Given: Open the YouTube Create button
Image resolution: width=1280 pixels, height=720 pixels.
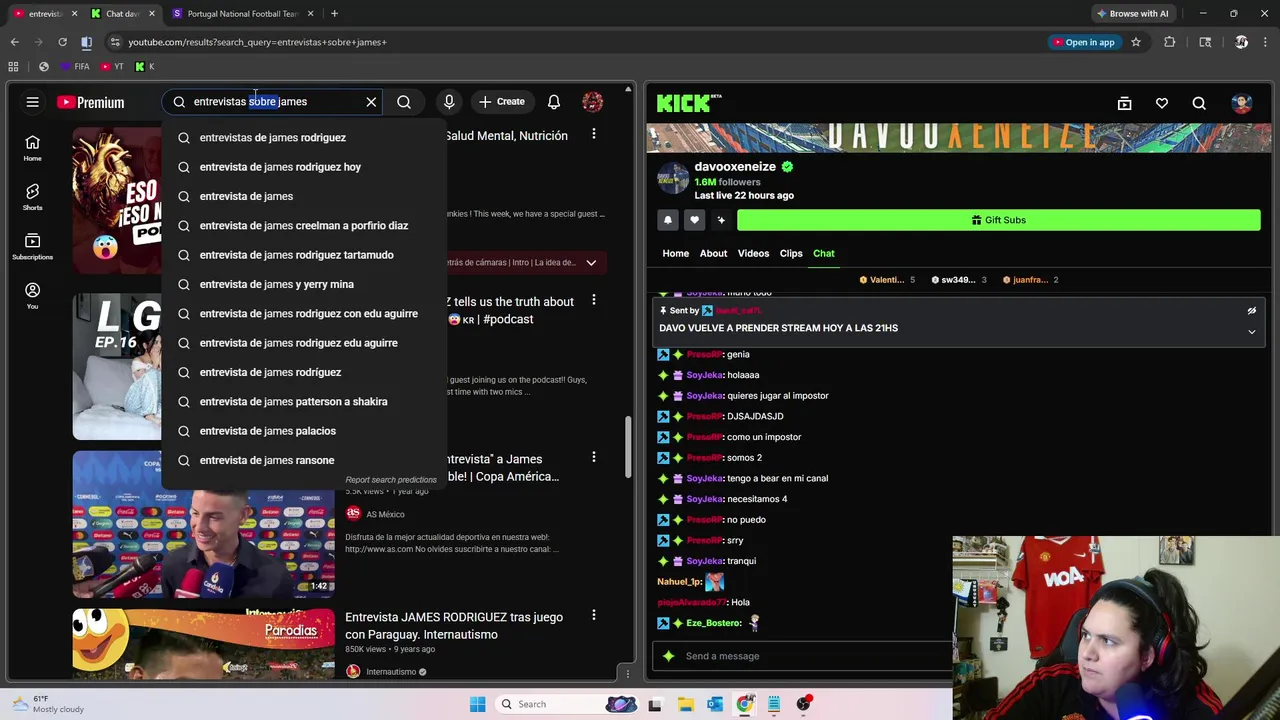Looking at the screenshot, I should pos(501,102).
